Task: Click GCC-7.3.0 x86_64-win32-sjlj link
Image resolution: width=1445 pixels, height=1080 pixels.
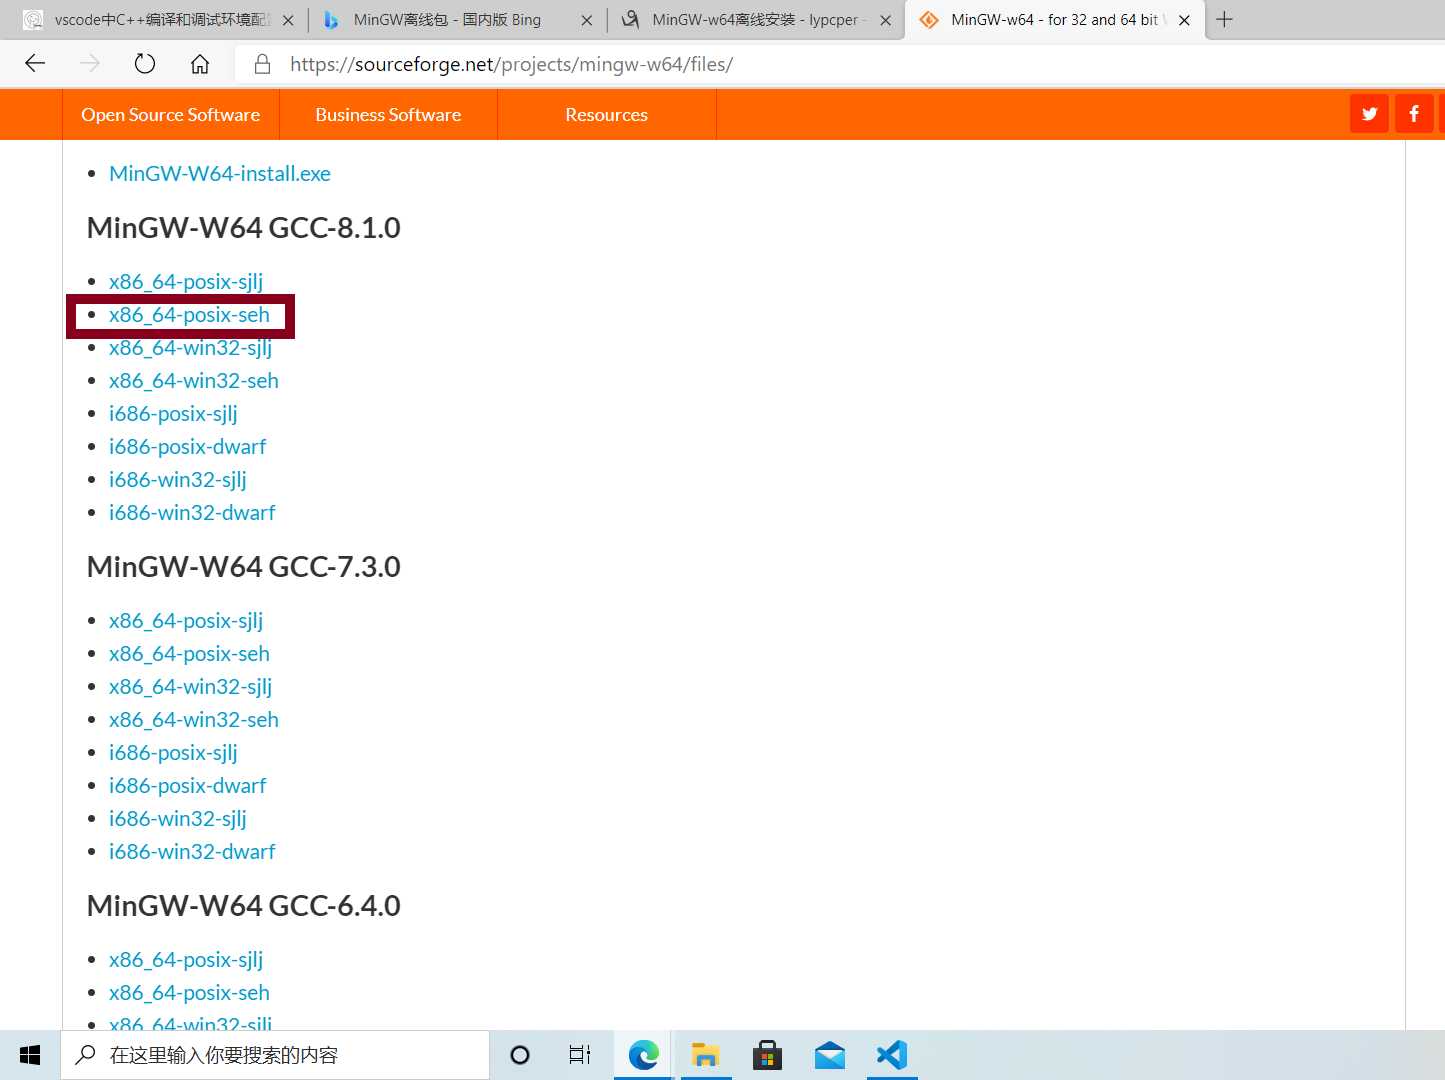Action: [x=190, y=687]
